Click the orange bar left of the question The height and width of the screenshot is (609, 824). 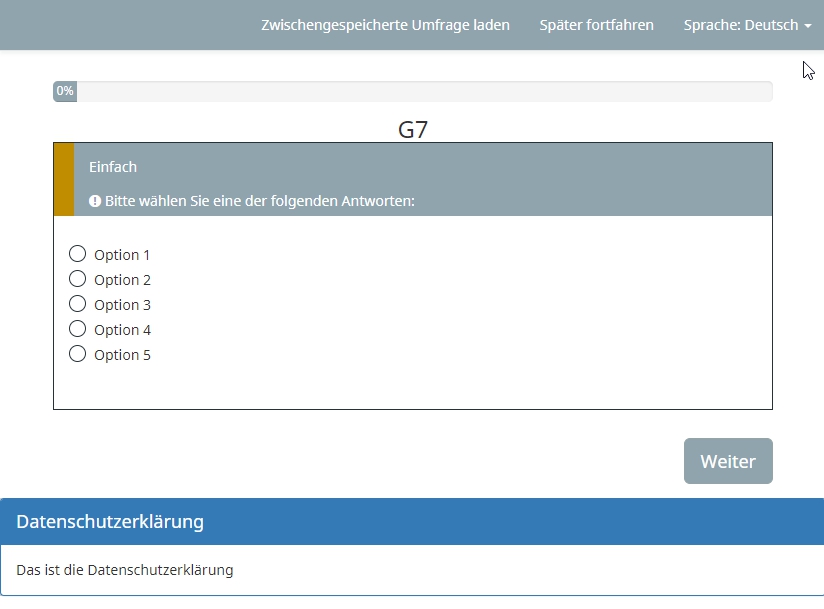tap(63, 180)
